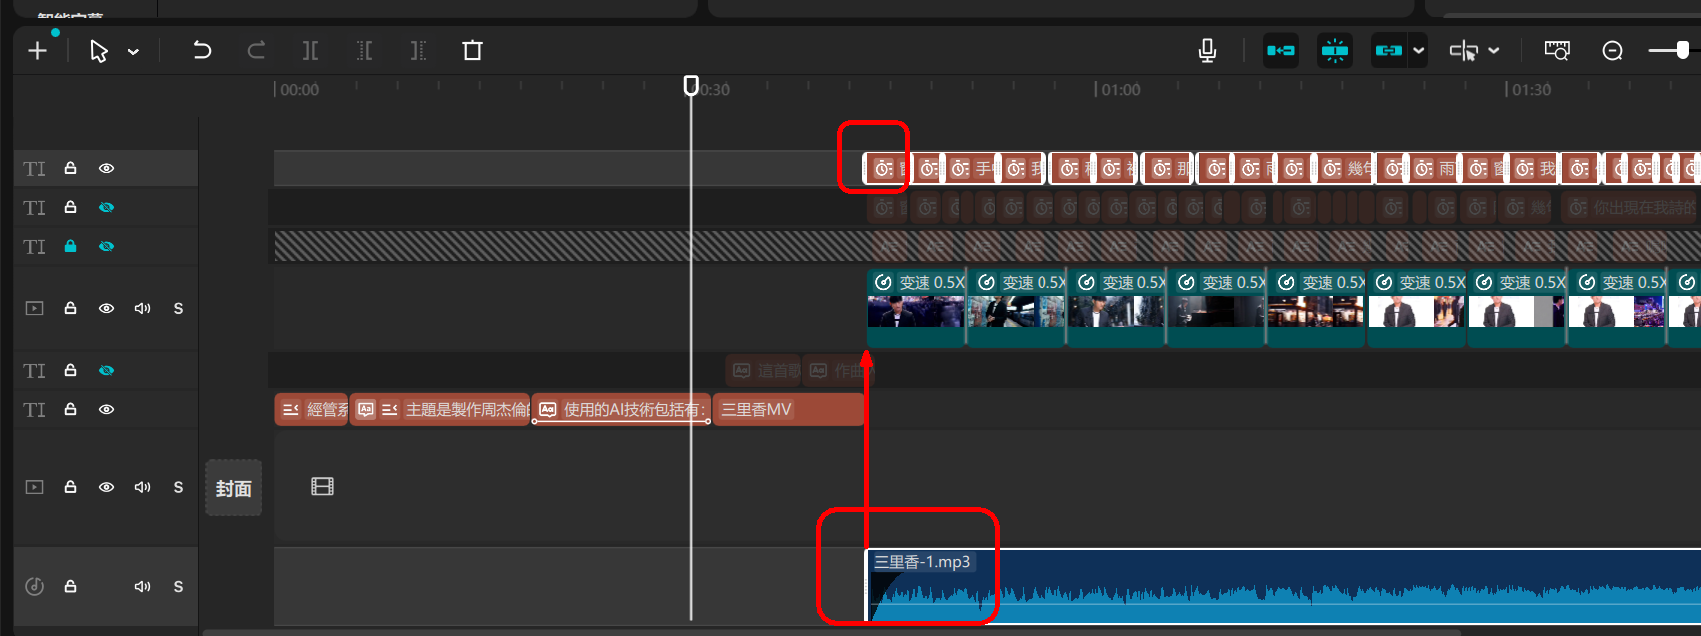Mute the 三里香-1.mp3 audio track speaker icon
The height and width of the screenshot is (636, 1701).
[x=142, y=586]
